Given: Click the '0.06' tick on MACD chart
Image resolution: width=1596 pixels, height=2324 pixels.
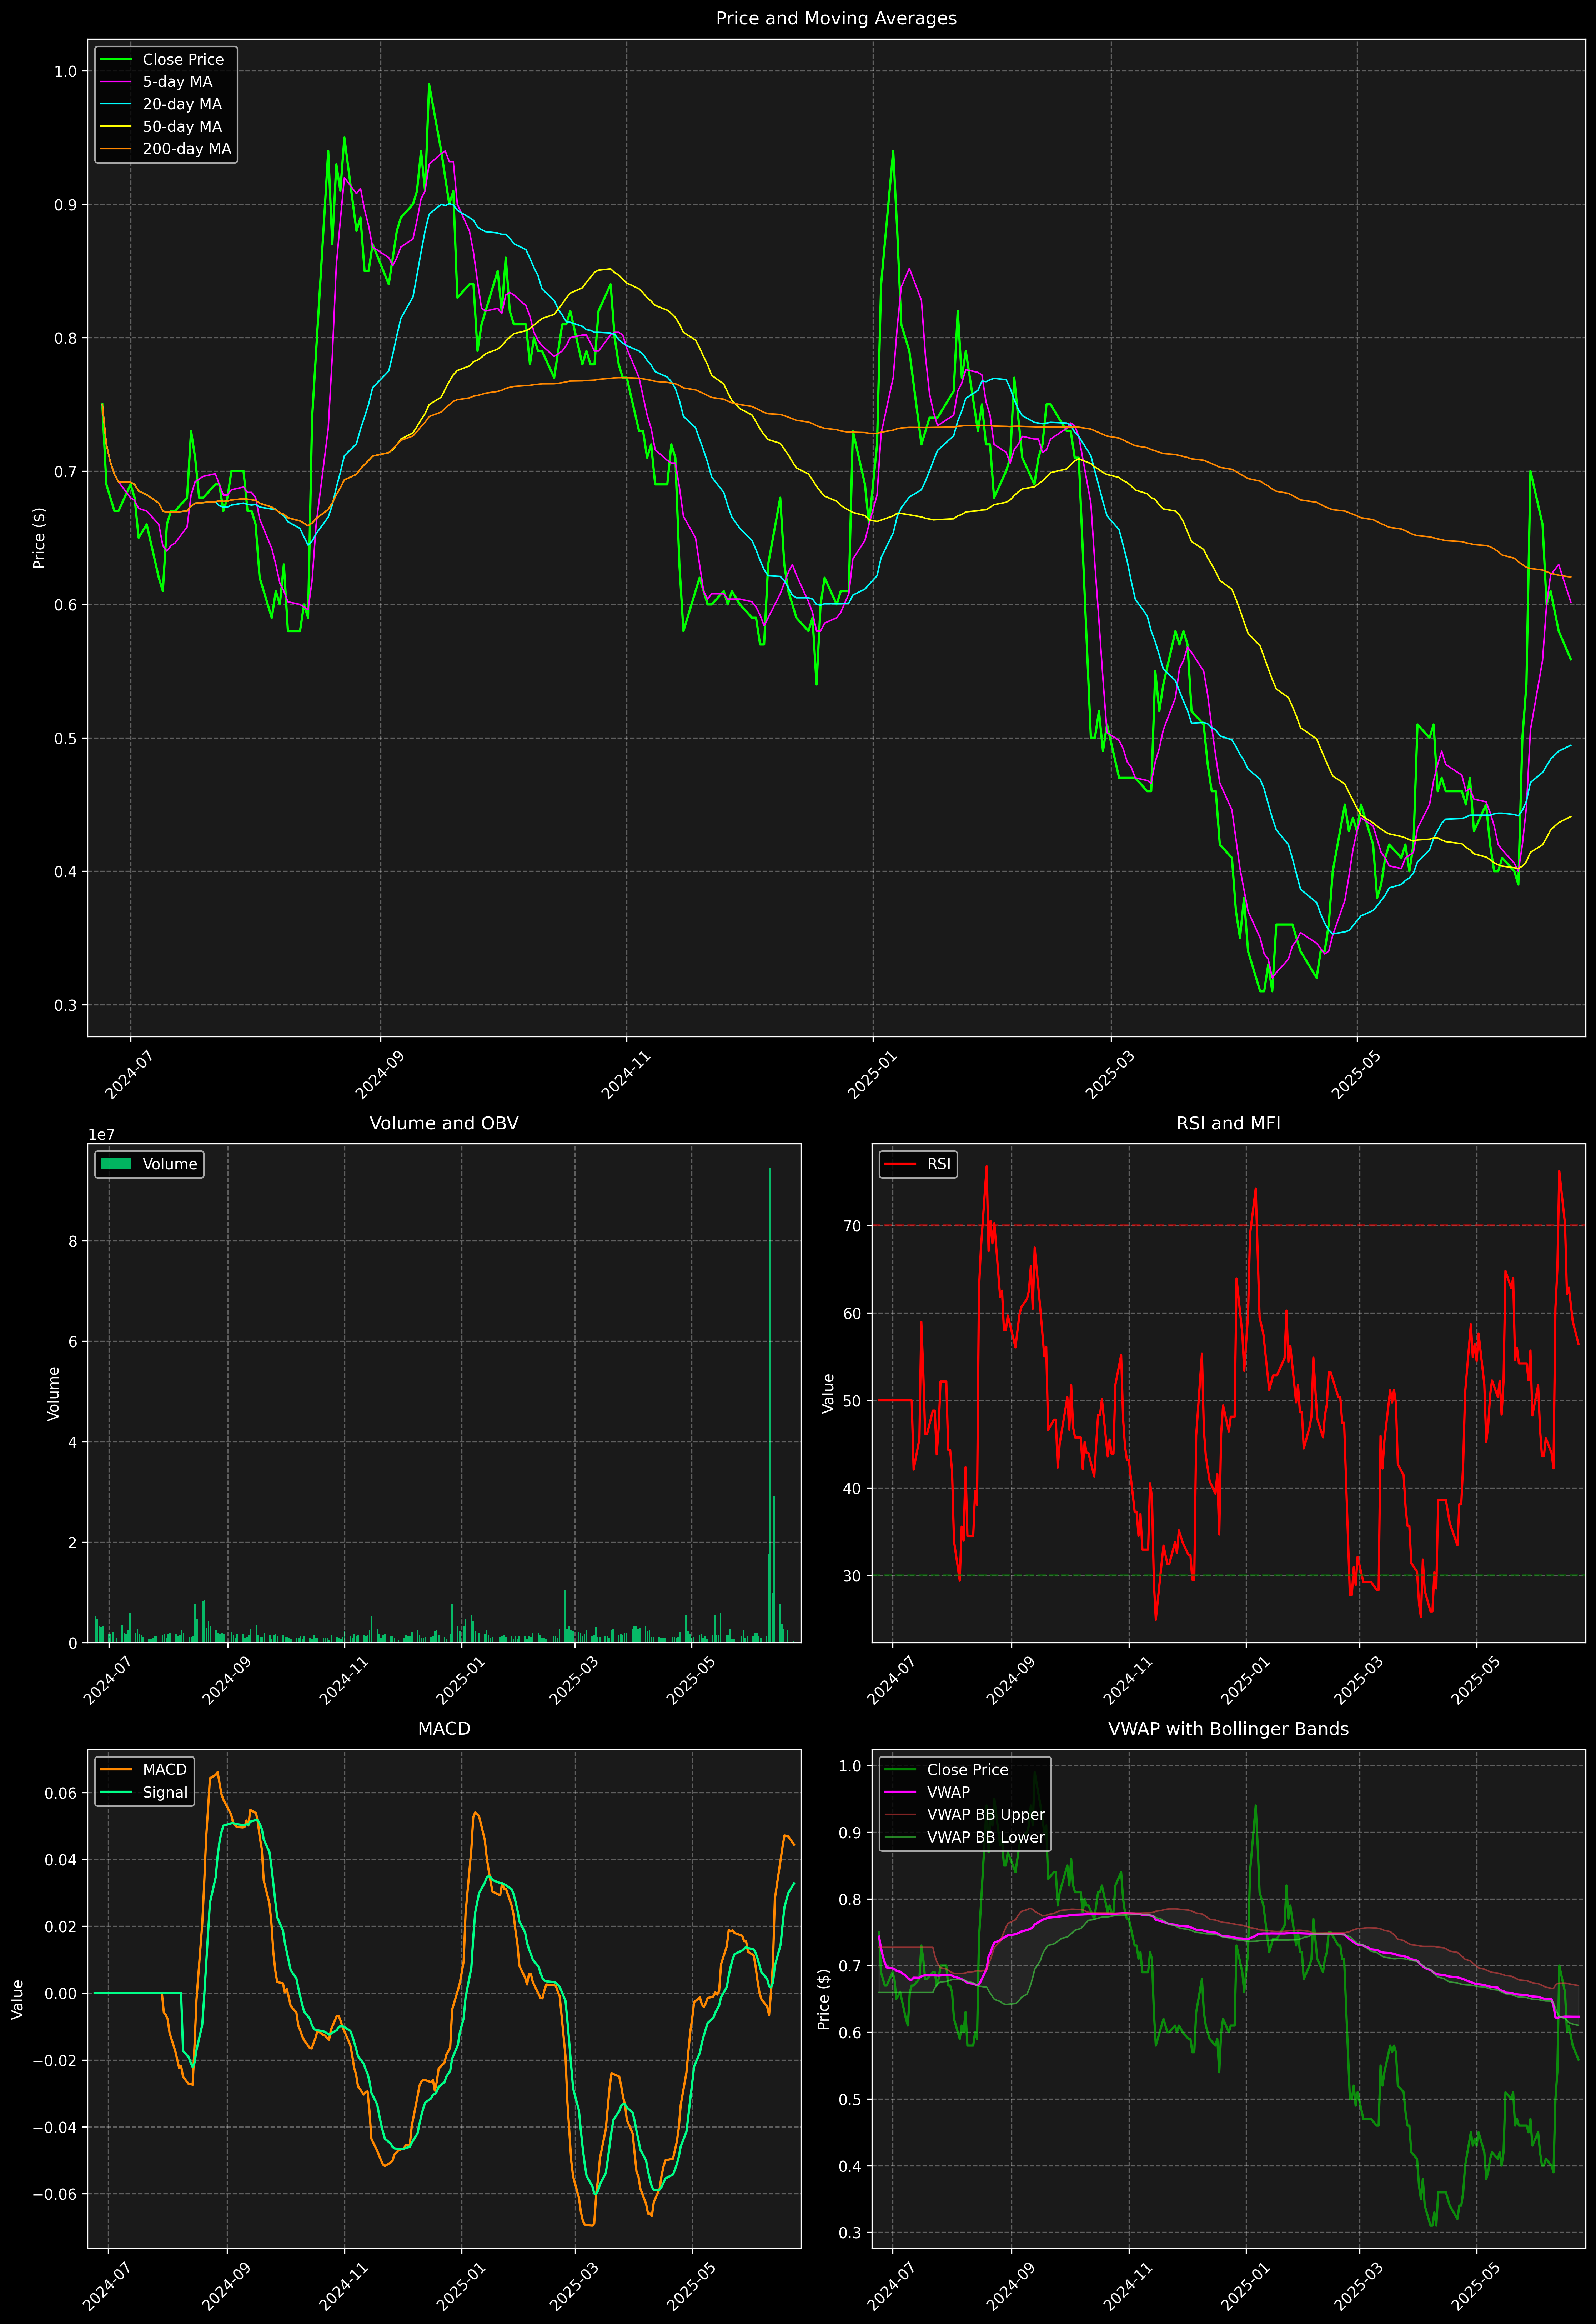Looking at the screenshot, I should tap(61, 1793).
